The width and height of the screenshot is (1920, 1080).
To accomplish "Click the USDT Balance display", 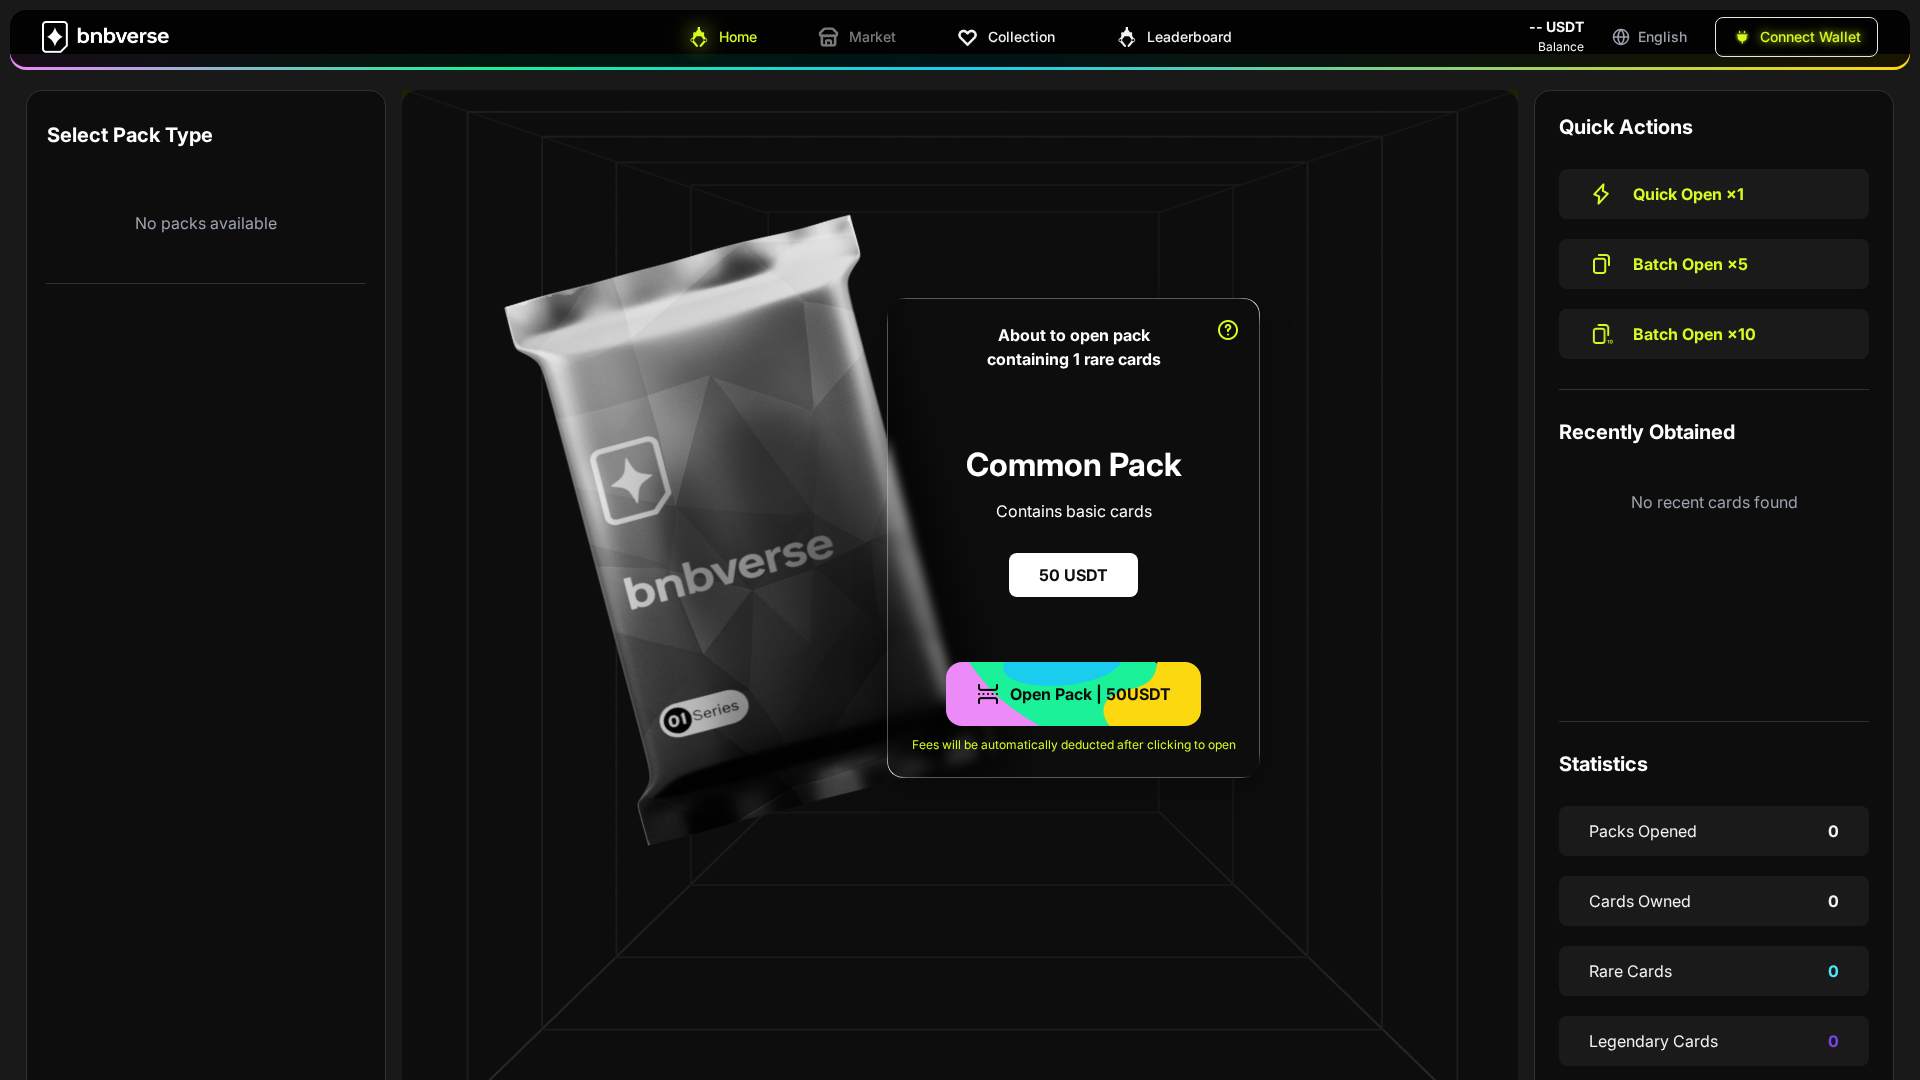I will coord(1557,37).
